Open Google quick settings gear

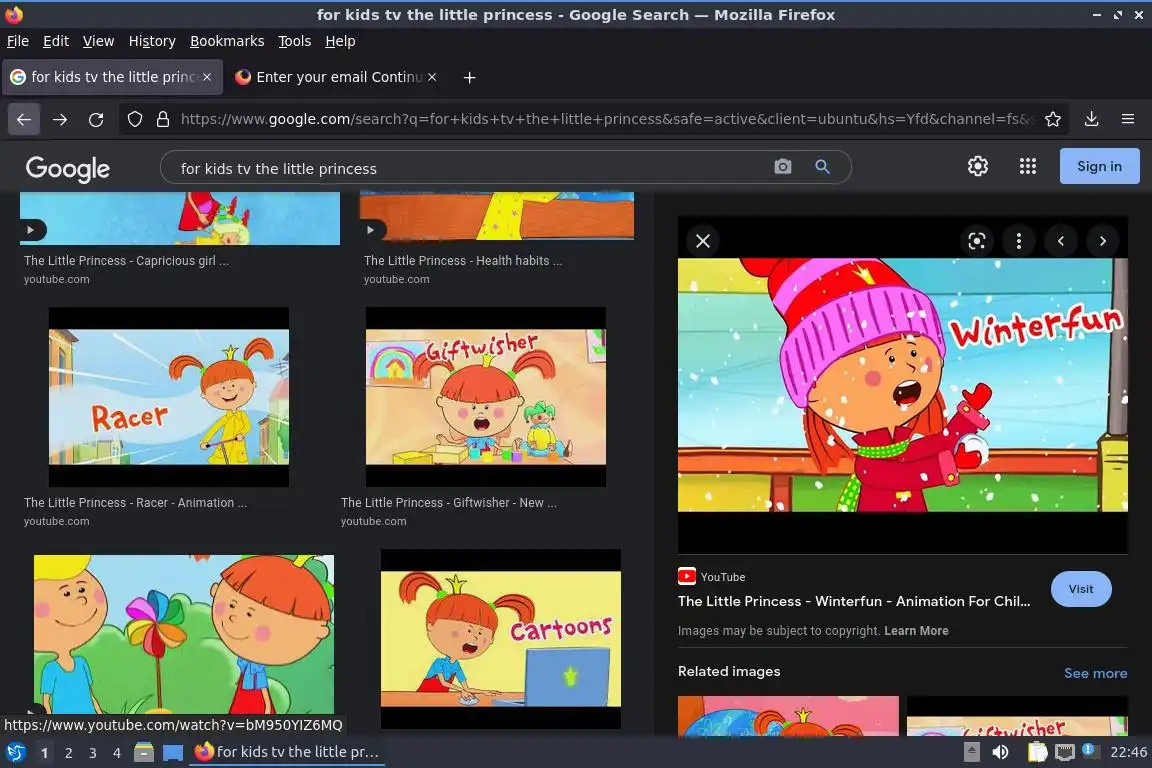(978, 166)
